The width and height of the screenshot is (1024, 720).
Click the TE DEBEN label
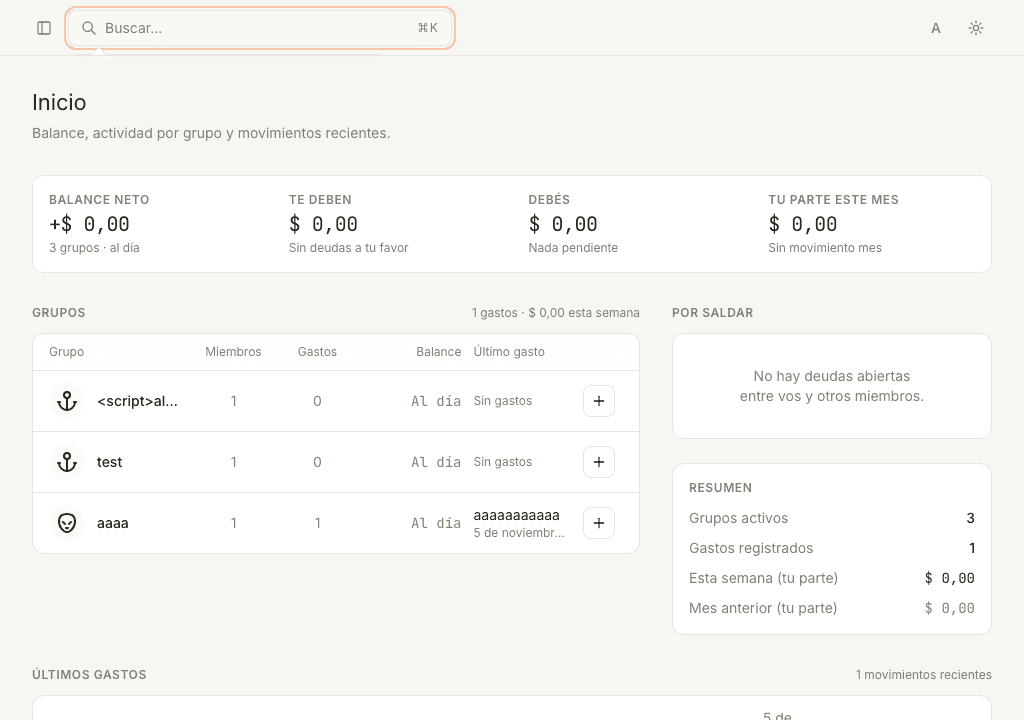point(320,199)
